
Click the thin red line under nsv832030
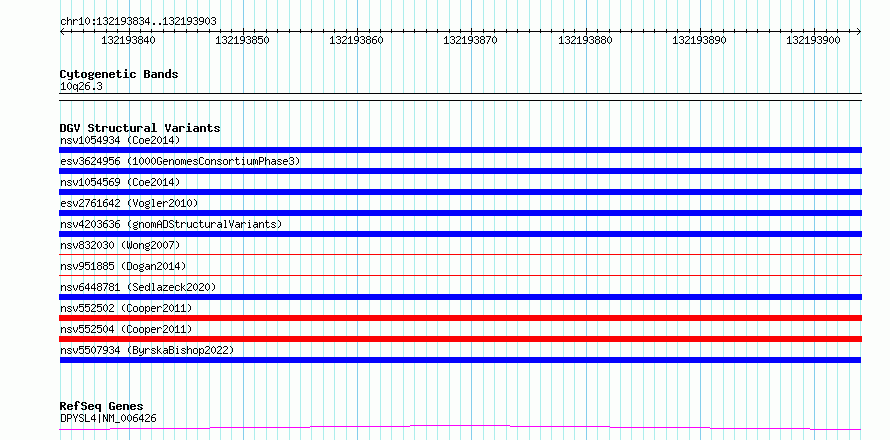pyautogui.click(x=460, y=254)
